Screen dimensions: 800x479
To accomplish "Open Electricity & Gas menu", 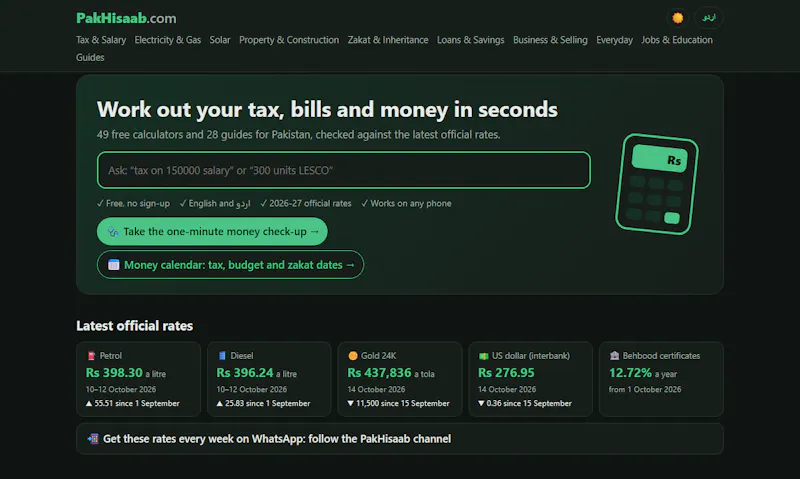I will pos(168,40).
